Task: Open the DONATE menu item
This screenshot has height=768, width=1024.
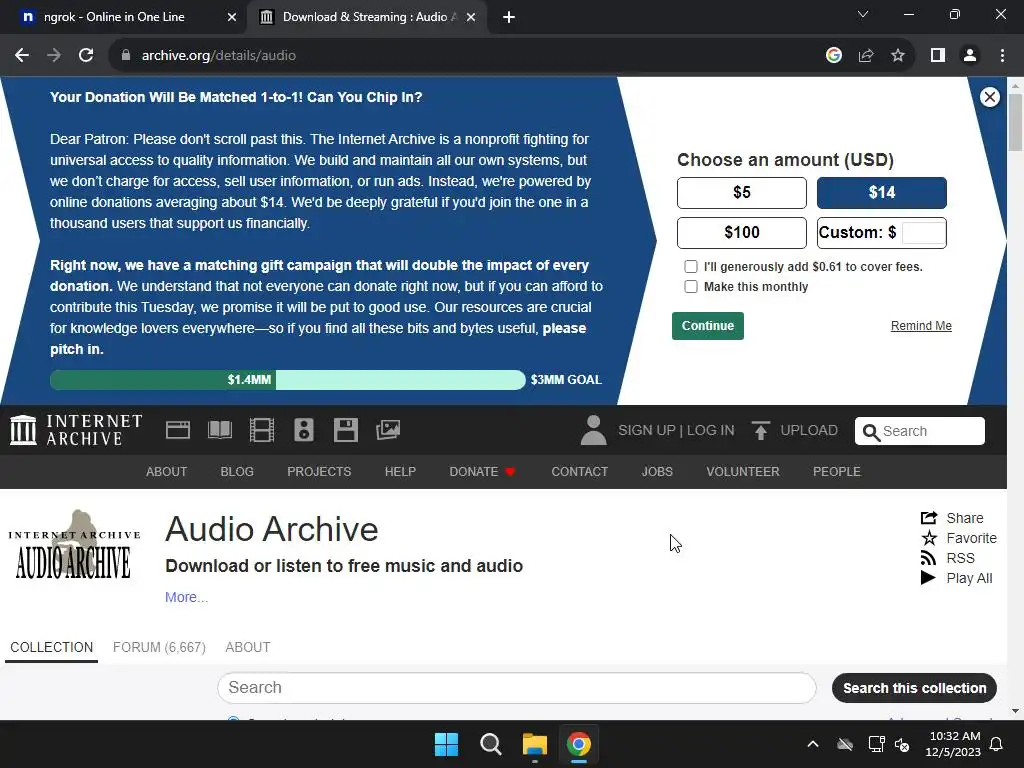Action: tap(482, 472)
